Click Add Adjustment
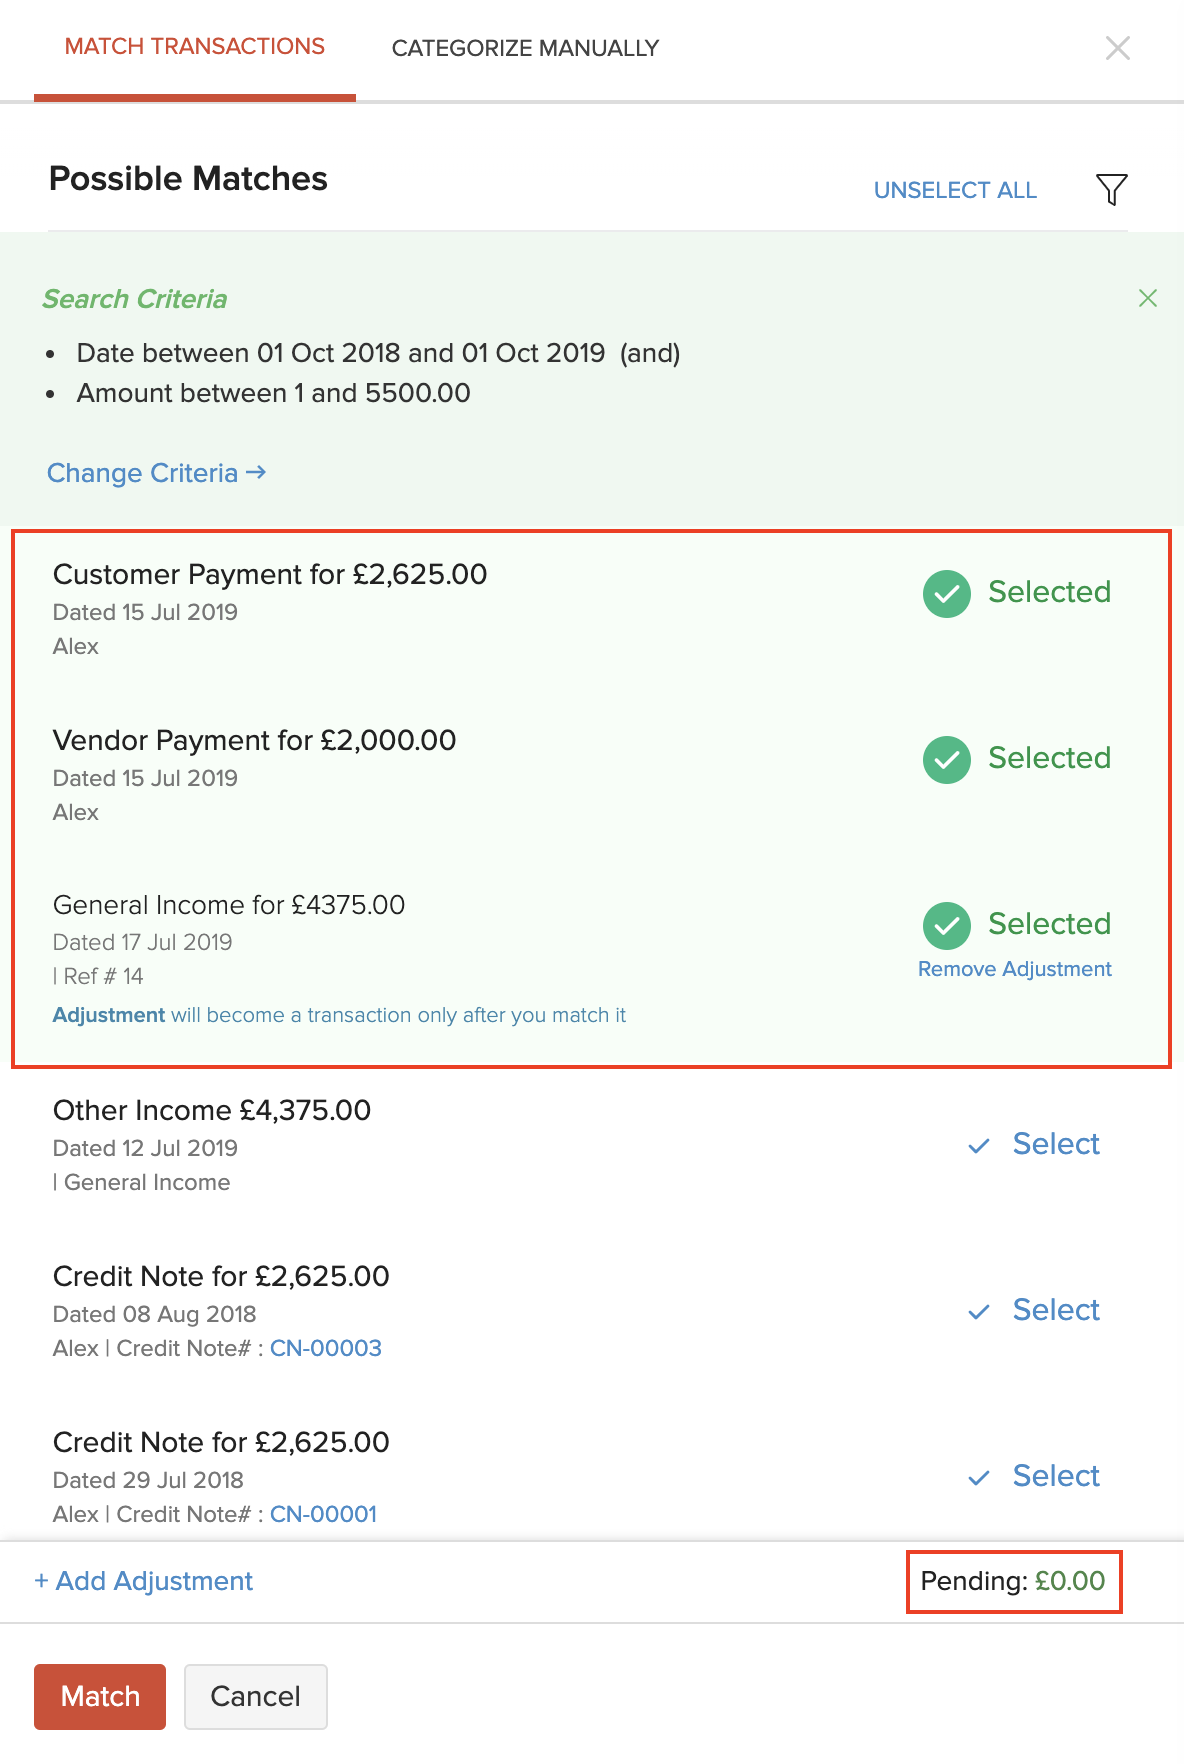The image size is (1184, 1764). tap(144, 1581)
